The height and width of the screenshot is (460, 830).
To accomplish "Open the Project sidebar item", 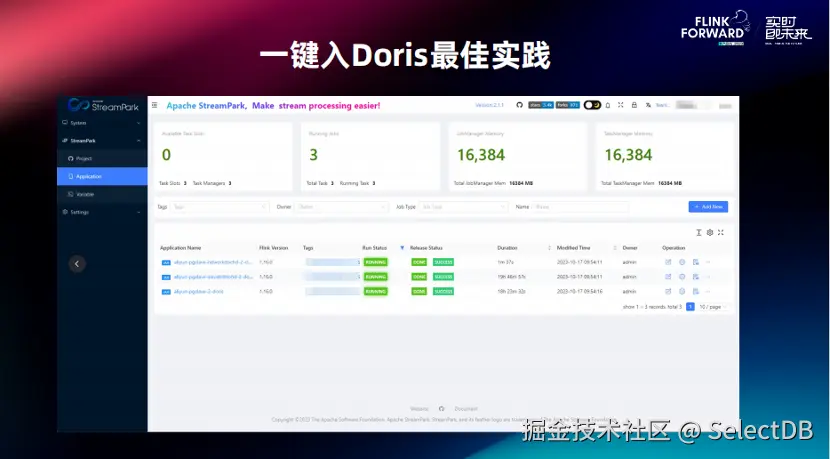I will (102, 158).
